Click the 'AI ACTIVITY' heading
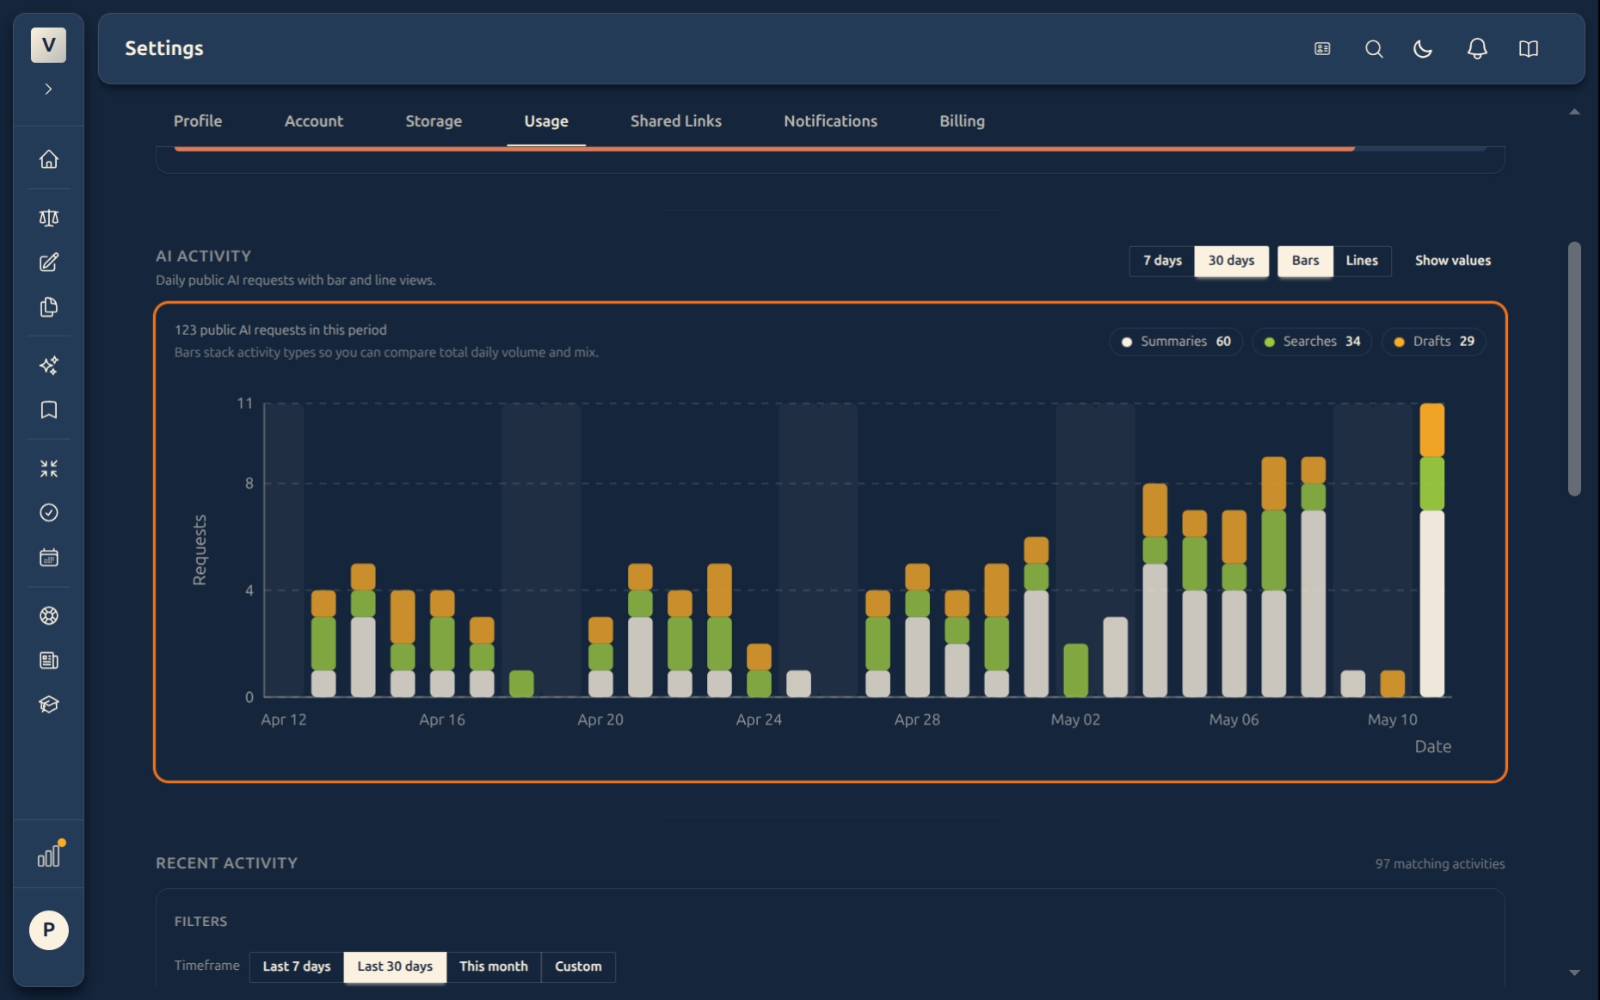The image size is (1600, 1000). [203, 256]
